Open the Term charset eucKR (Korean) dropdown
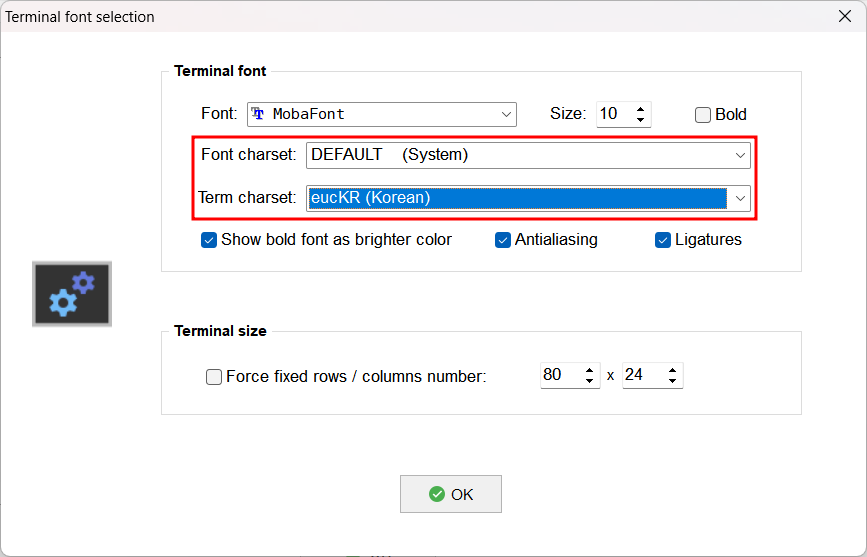The image size is (867, 557). tap(528, 198)
